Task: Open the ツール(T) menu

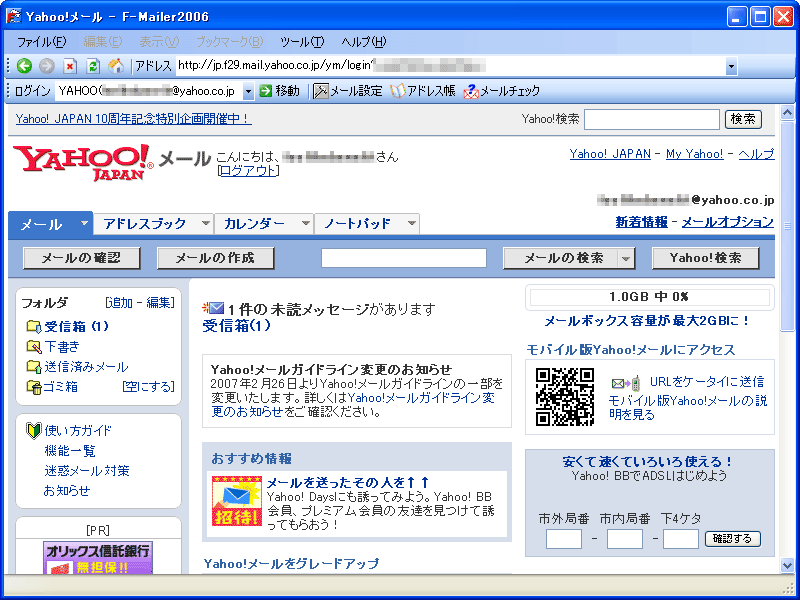Action: (302, 42)
